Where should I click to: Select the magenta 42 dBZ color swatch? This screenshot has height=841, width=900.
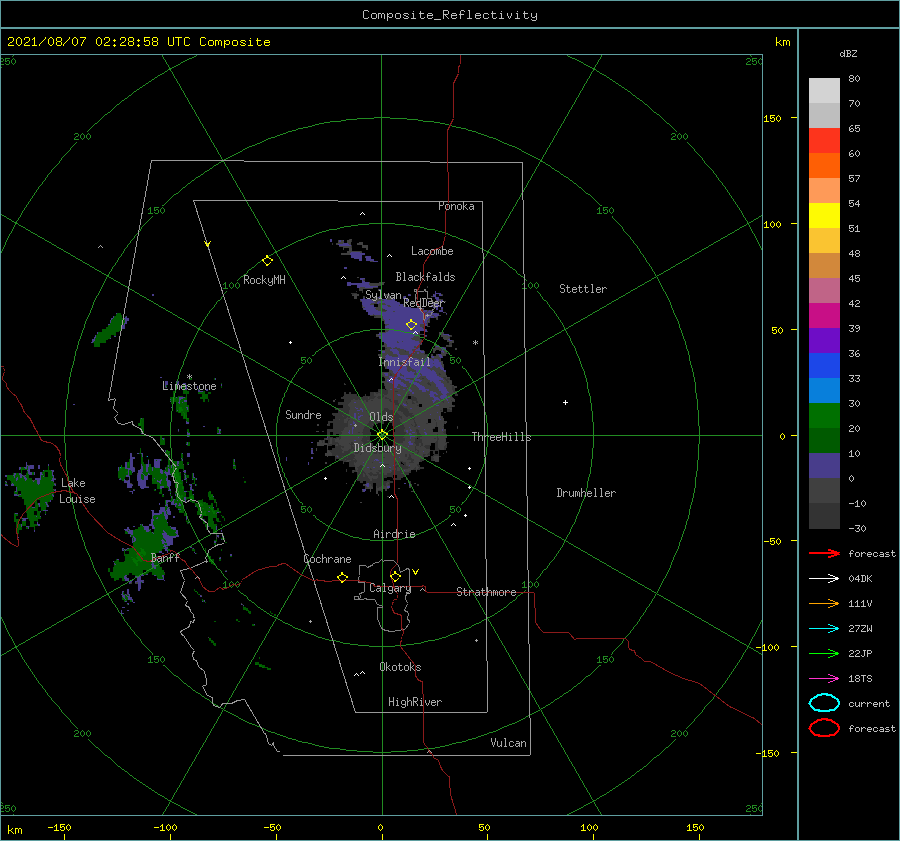[x=824, y=315]
